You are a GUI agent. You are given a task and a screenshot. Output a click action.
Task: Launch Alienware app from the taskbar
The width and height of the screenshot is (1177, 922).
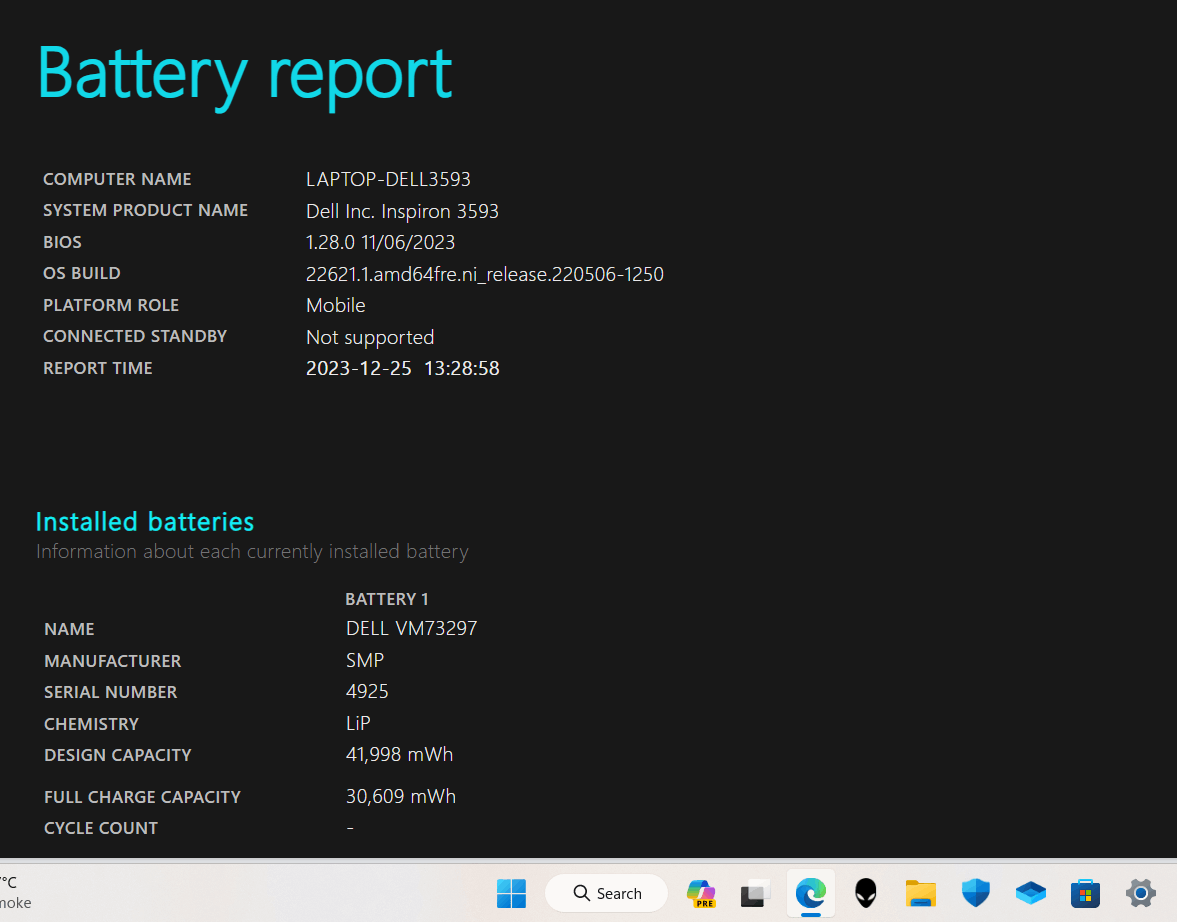click(865, 893)
